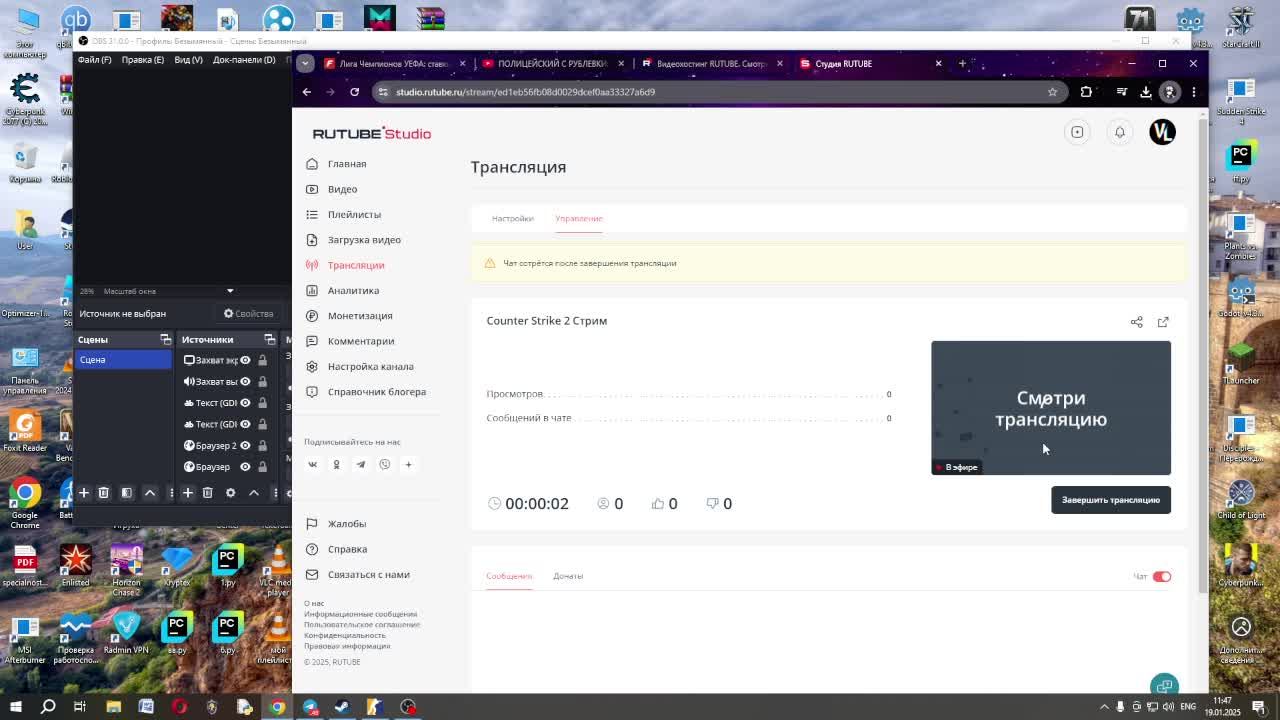The height and width of the screenshot is (720, 1280).
Task: Open Windows Search from the taskbar
Action: pos(48,707)
